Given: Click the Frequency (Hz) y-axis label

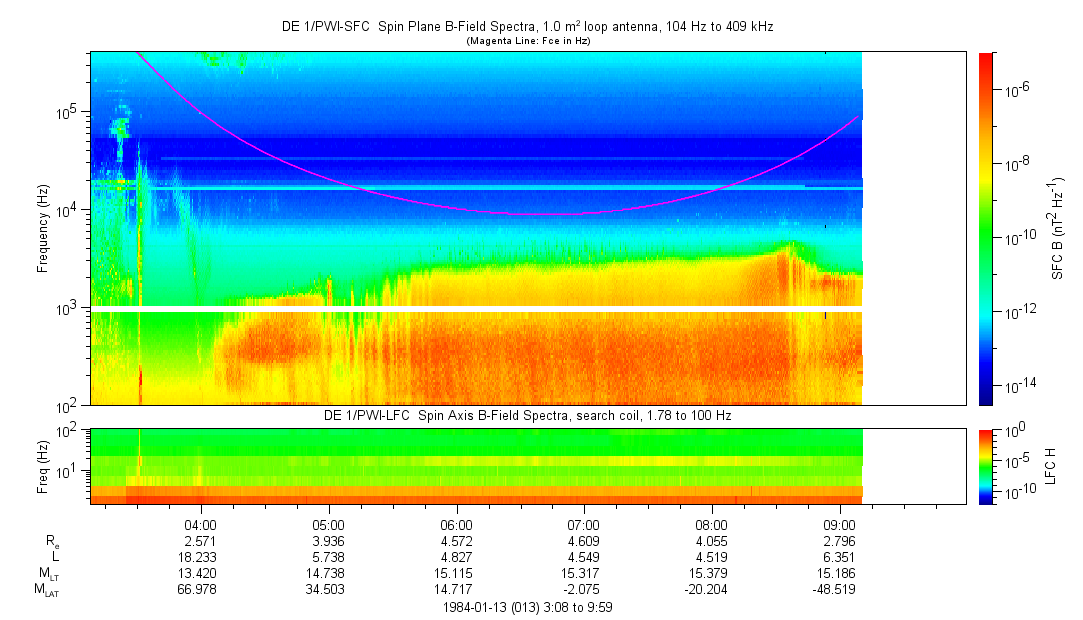Looking at the screenshot, I should pyautogui.click(x=43, y=228).
